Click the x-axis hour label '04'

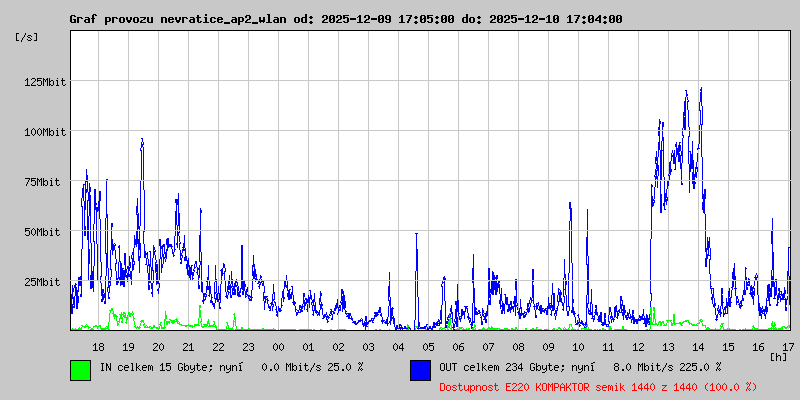pos(398,347)
